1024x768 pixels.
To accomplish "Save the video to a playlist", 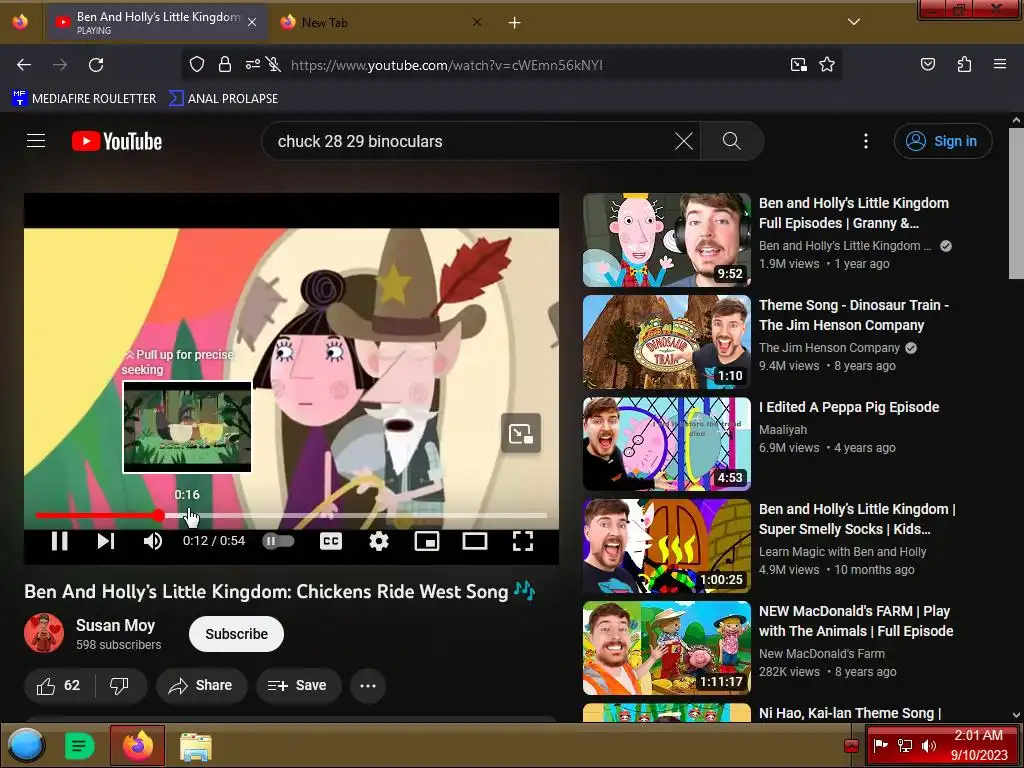I will [x=298, y=686].
